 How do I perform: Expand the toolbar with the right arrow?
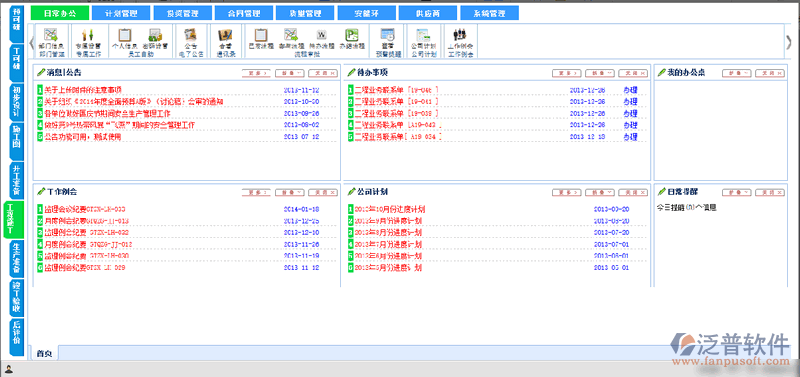pos(789,42)
